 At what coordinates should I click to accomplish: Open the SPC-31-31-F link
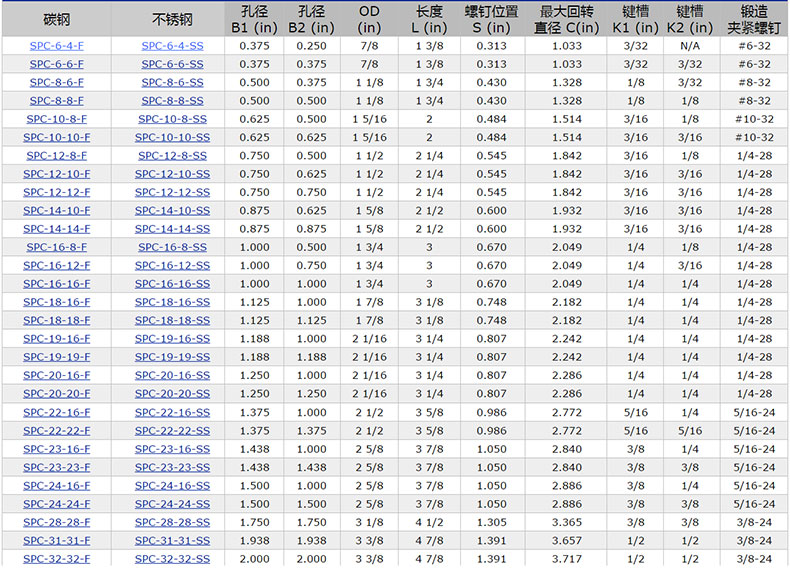(57, 540)
